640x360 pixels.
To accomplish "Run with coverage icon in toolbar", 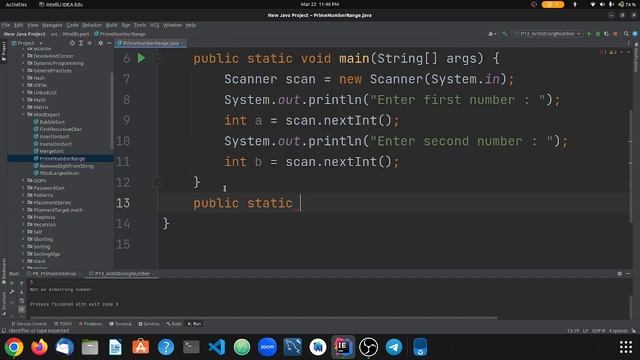I will coord(606,34).
